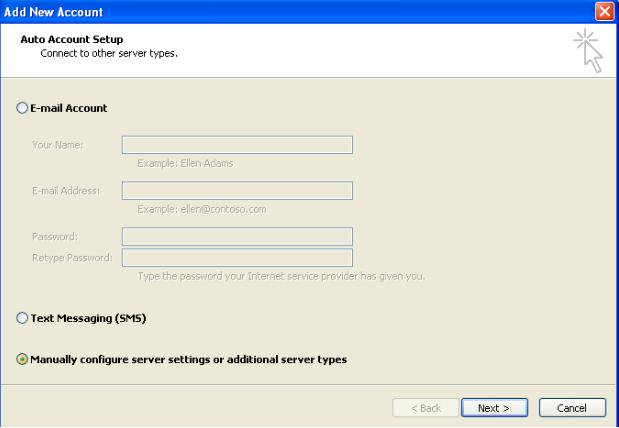Click the password provider hint text
619x428 pixels.
[x=281, y=276]
